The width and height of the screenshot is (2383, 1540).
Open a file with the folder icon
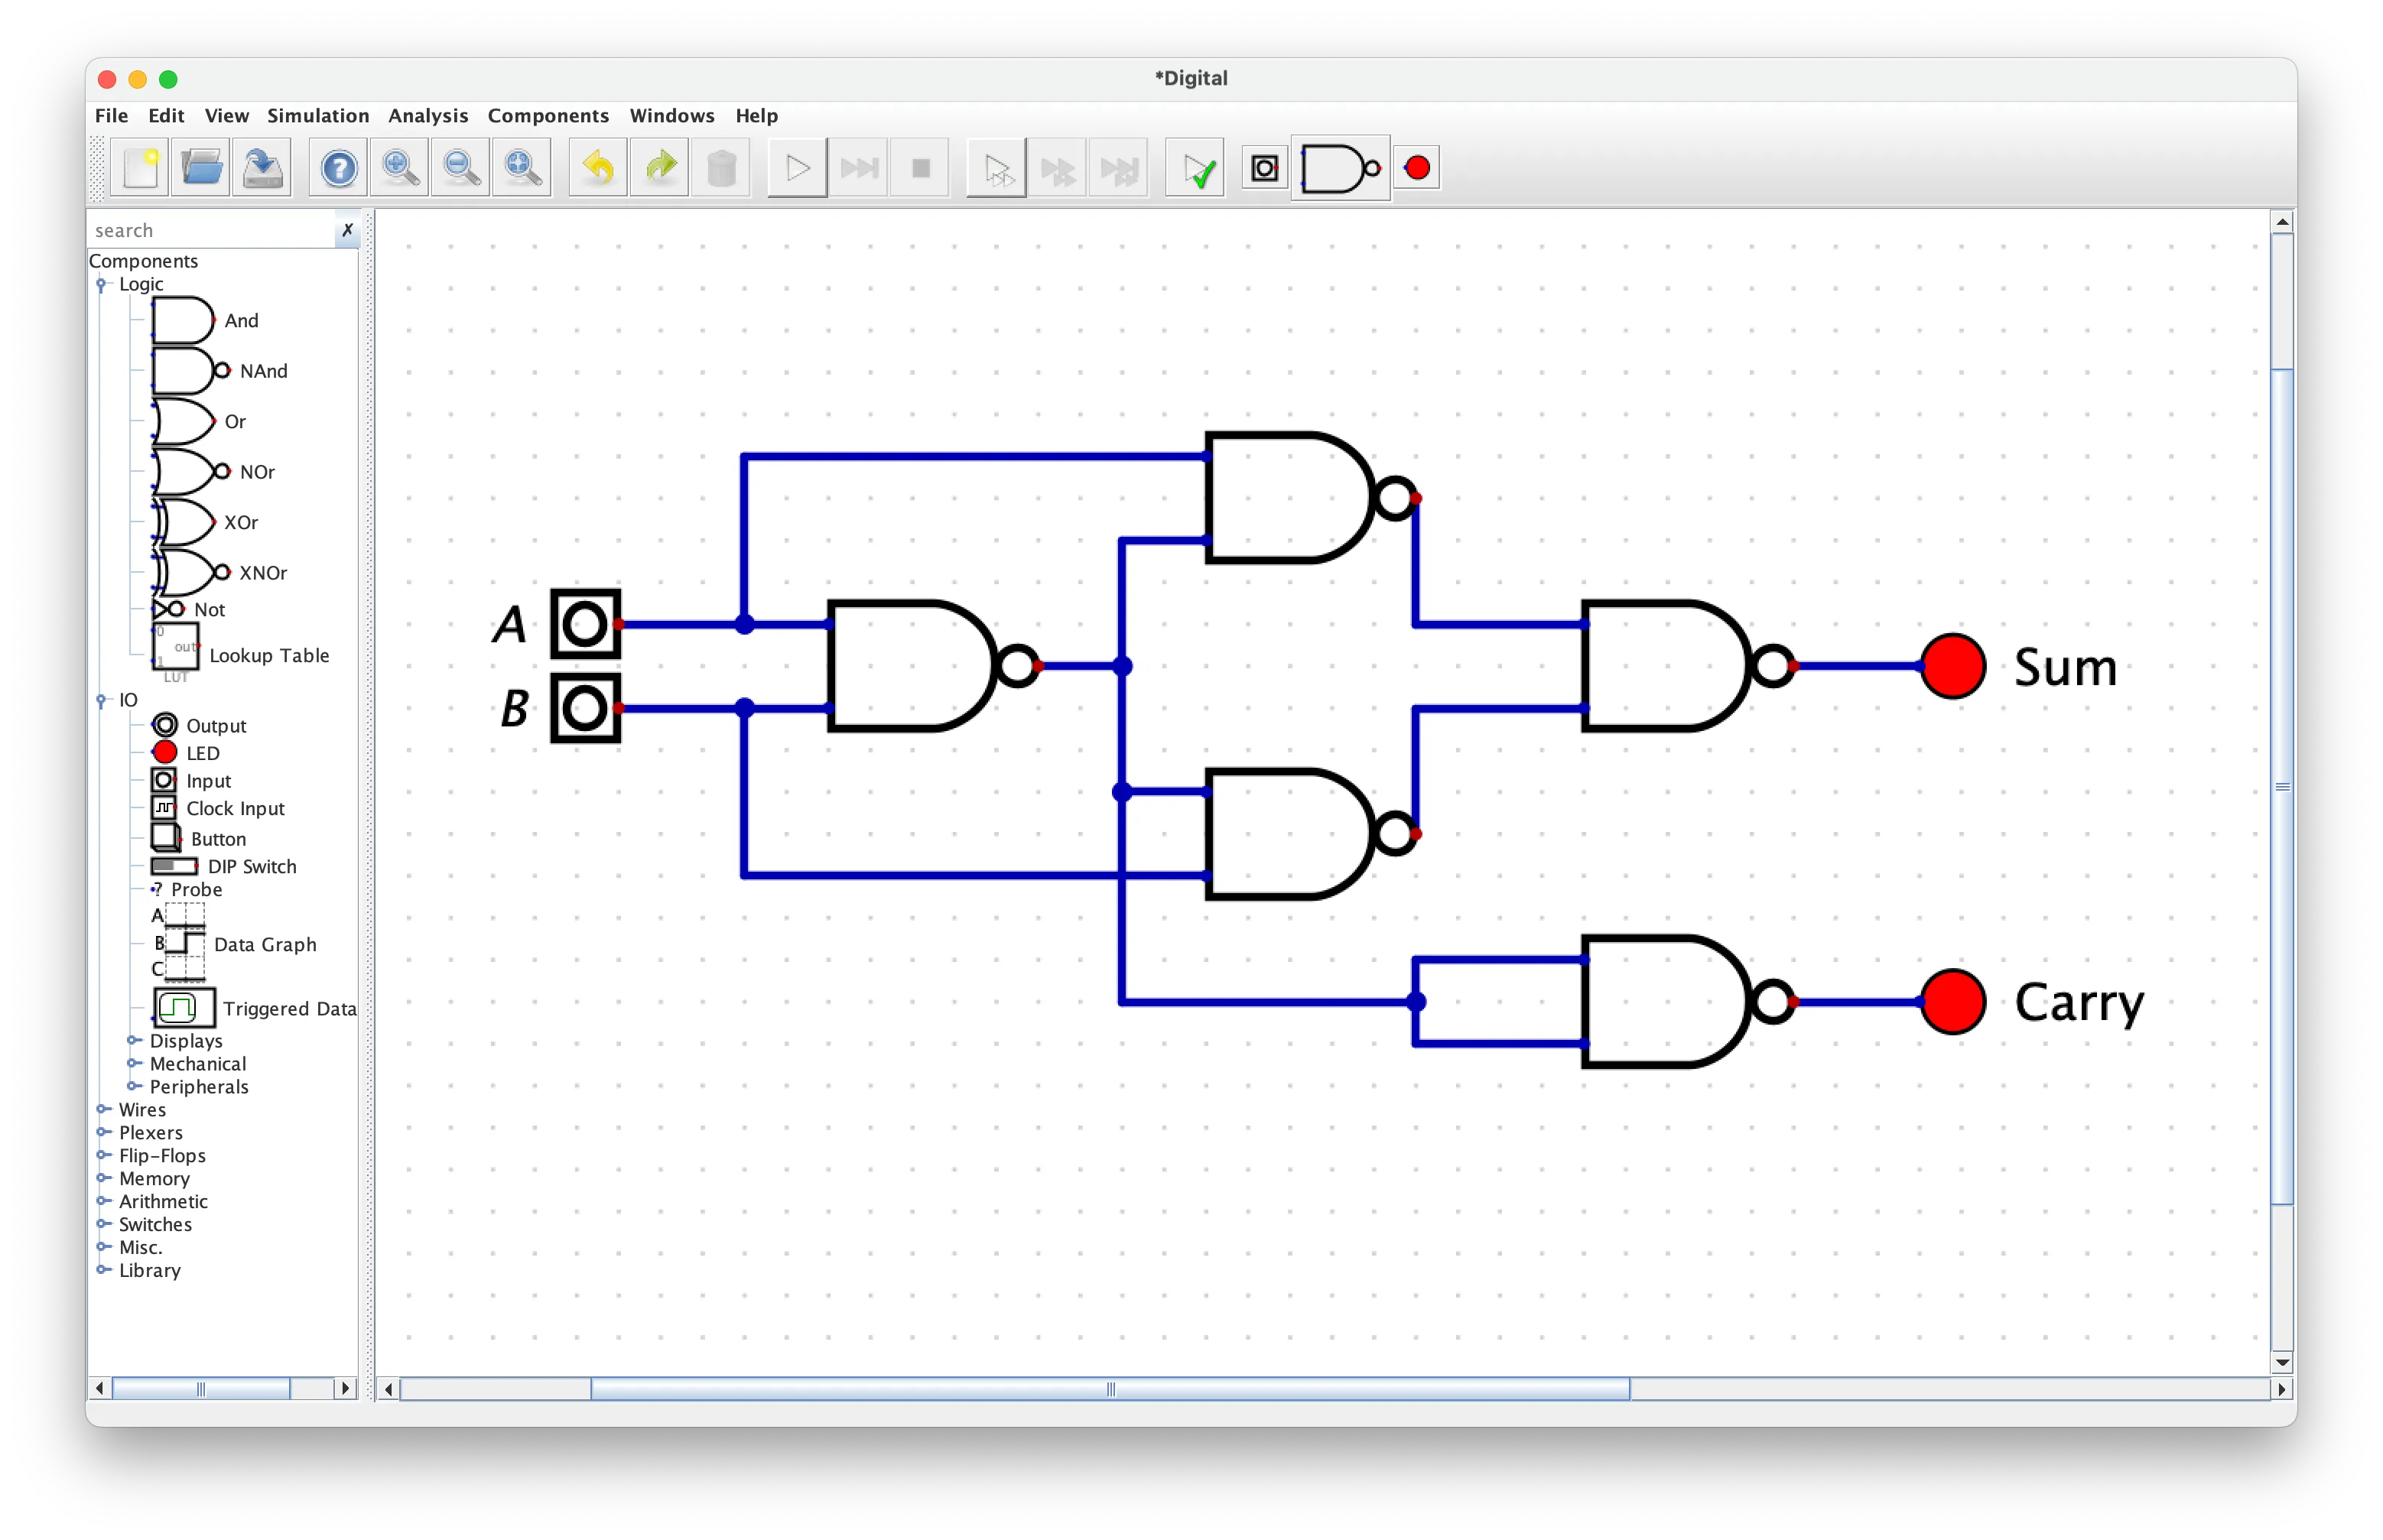point(202,168)
